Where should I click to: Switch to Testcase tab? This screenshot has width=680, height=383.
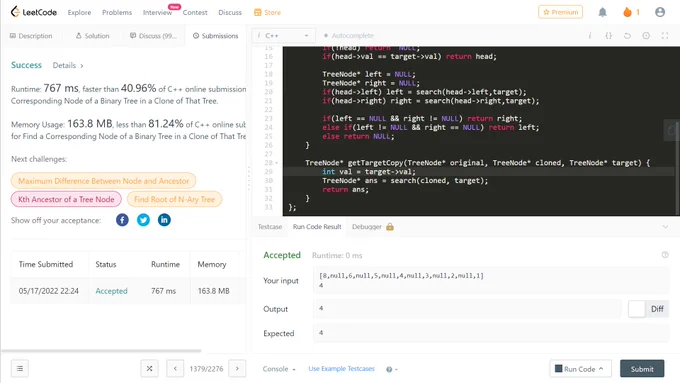pyautogui.click(x=270, y=227)
